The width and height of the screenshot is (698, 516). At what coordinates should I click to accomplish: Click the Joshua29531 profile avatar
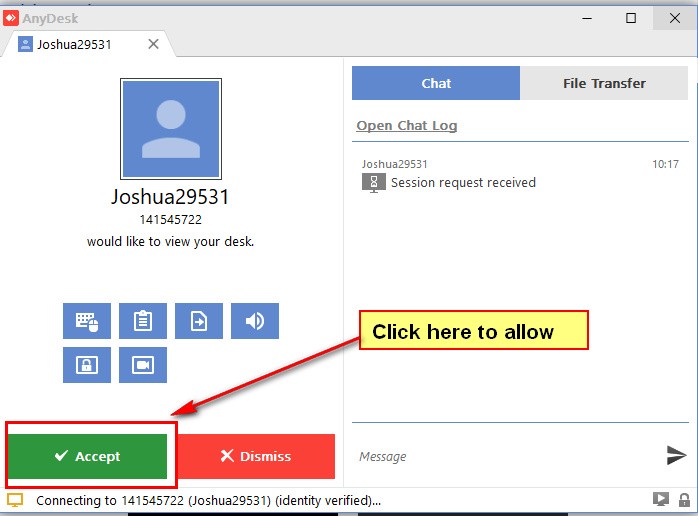point(171,129)
